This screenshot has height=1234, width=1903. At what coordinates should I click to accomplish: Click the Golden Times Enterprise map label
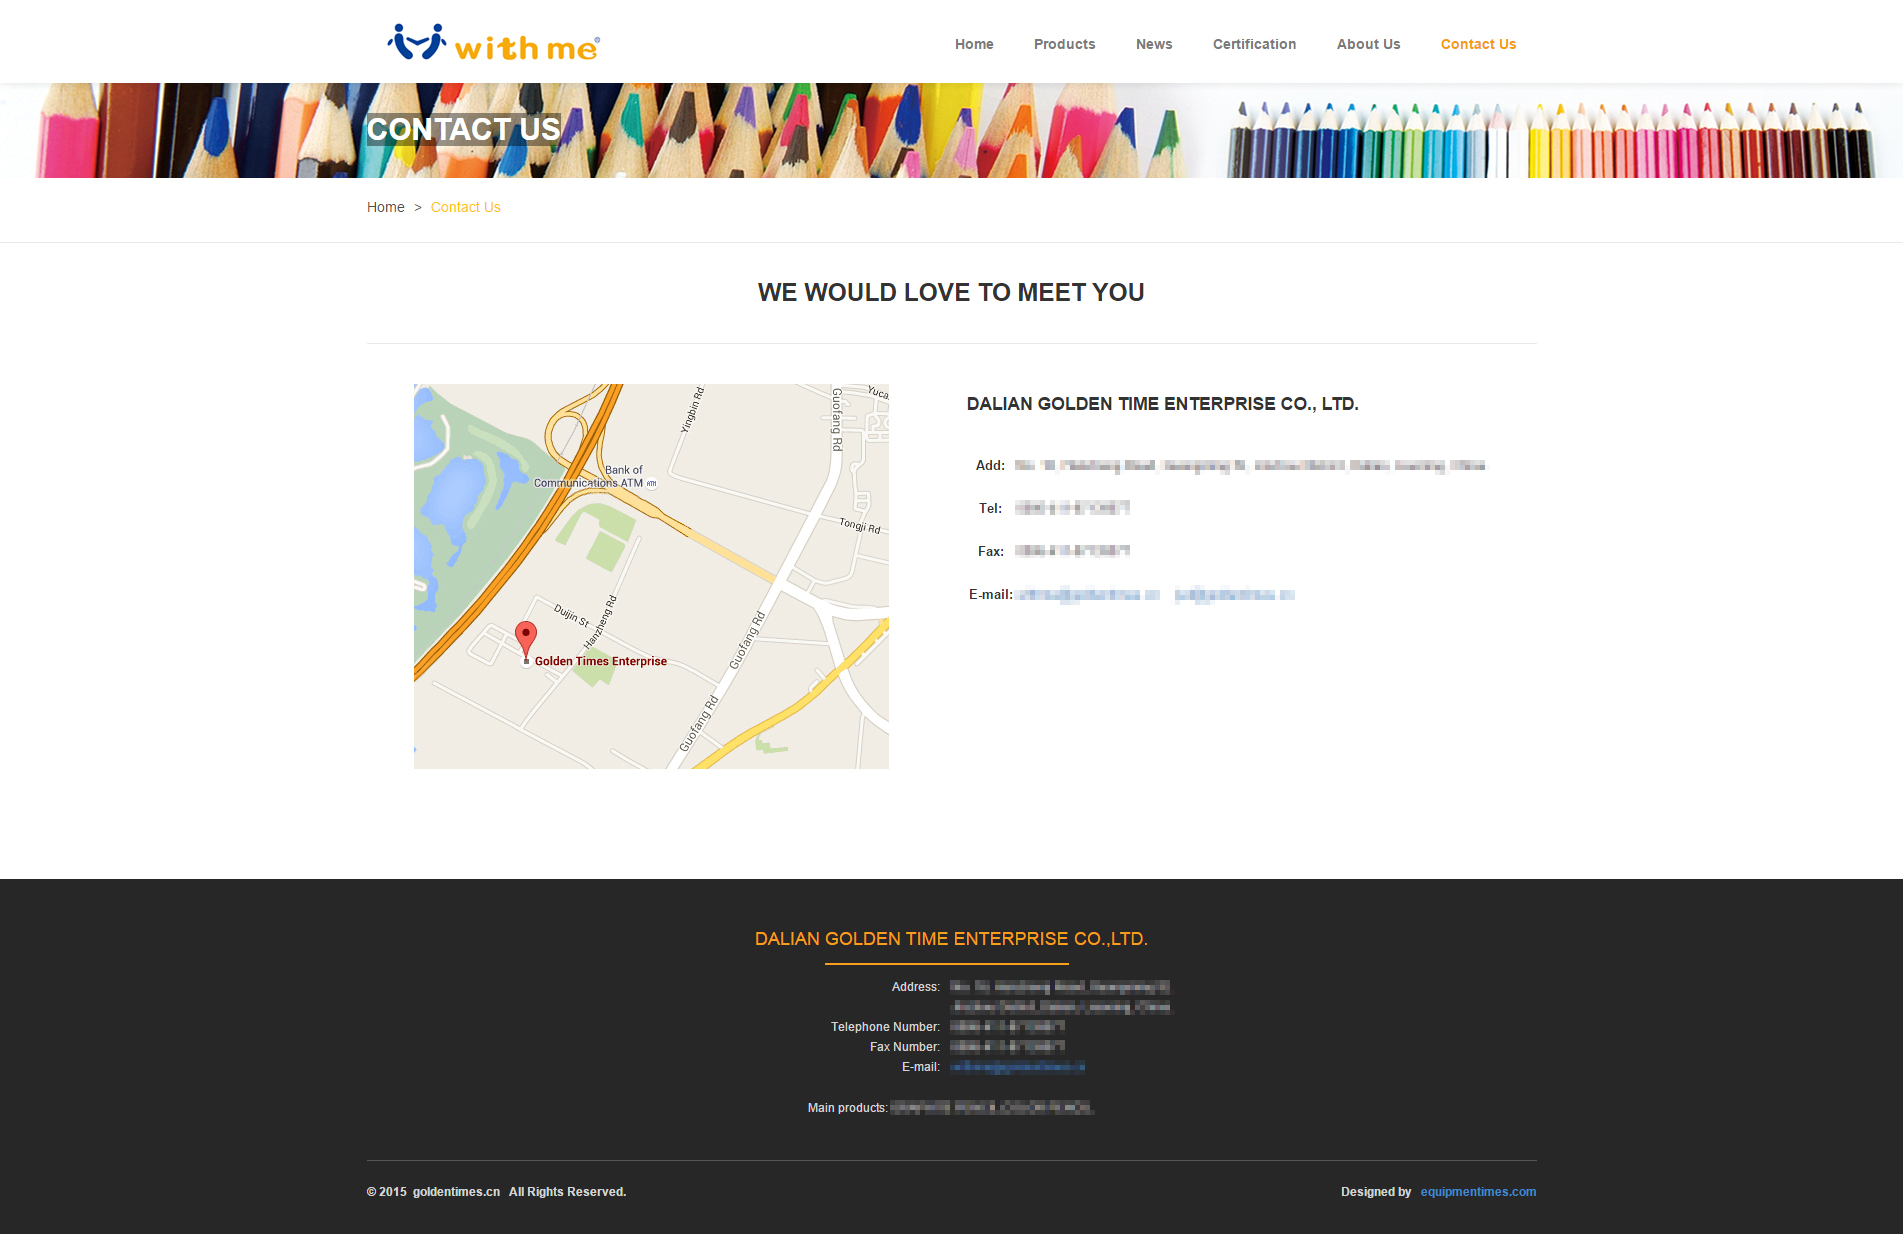tap(600, 661)
